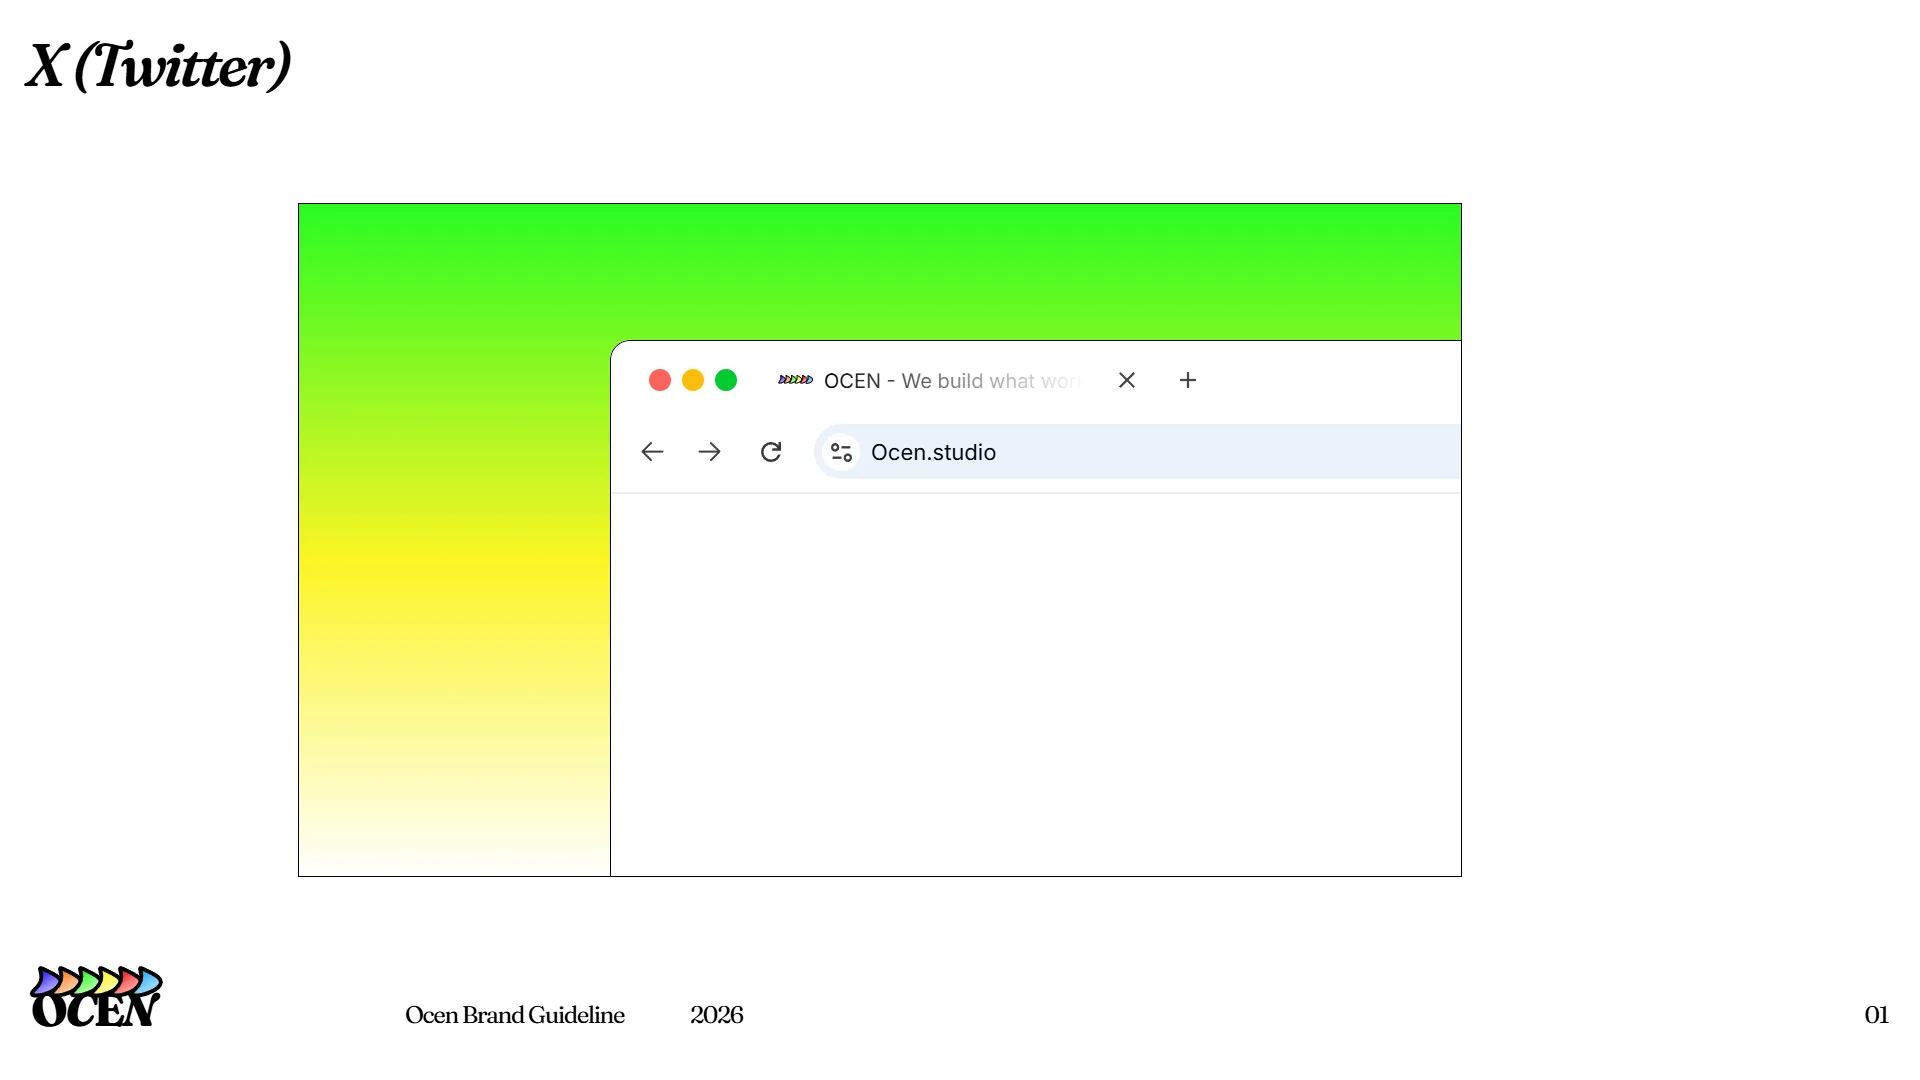Click the green maximize window dot
Viewport: 1920px width, 1080px height.
[726, 380]
